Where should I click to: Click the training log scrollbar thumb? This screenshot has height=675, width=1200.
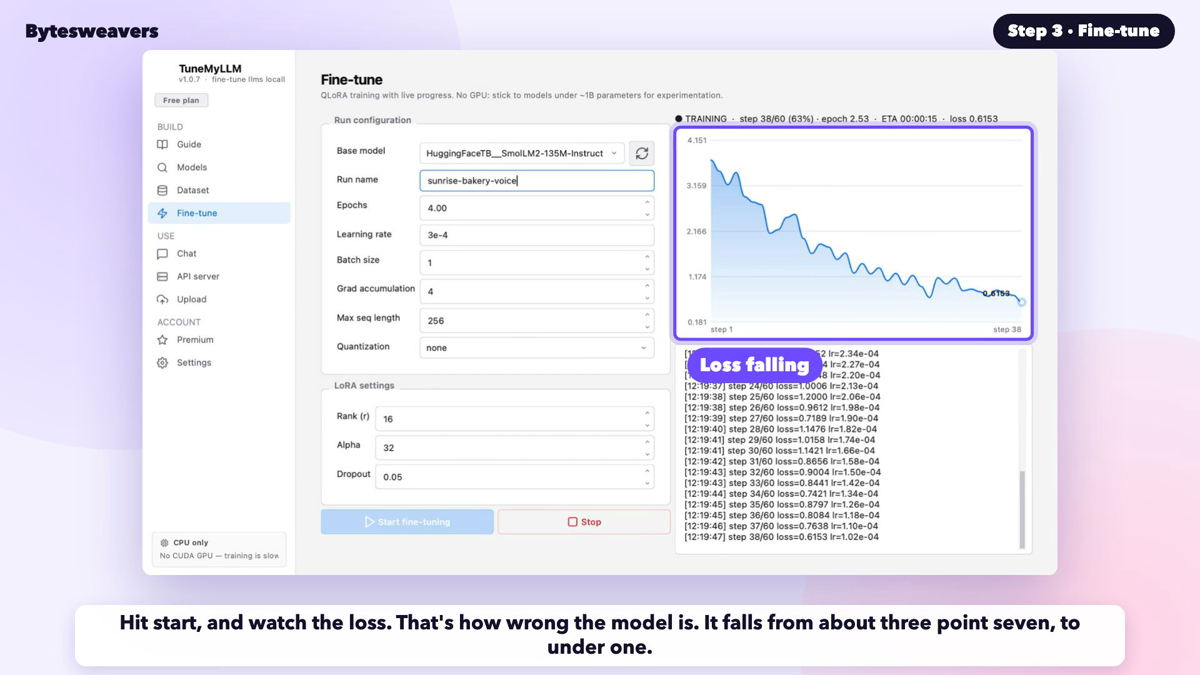(1022, 509)
